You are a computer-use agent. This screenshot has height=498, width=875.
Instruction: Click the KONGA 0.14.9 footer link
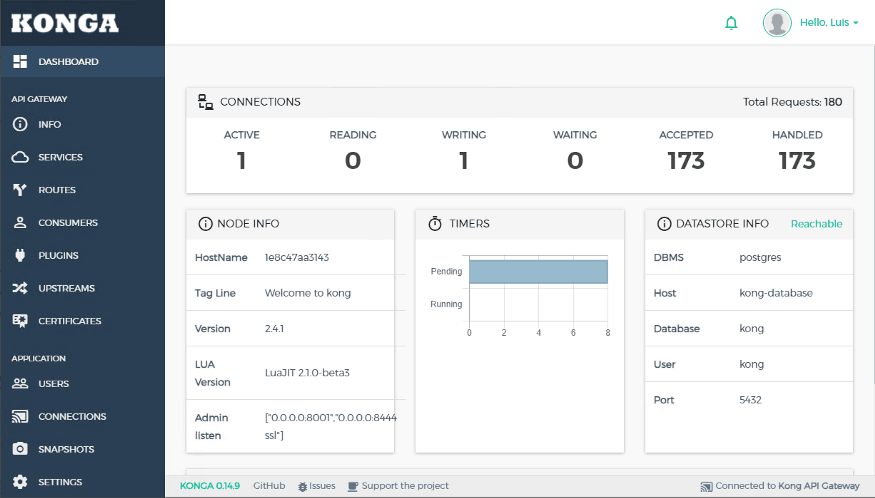click(210, 486)
